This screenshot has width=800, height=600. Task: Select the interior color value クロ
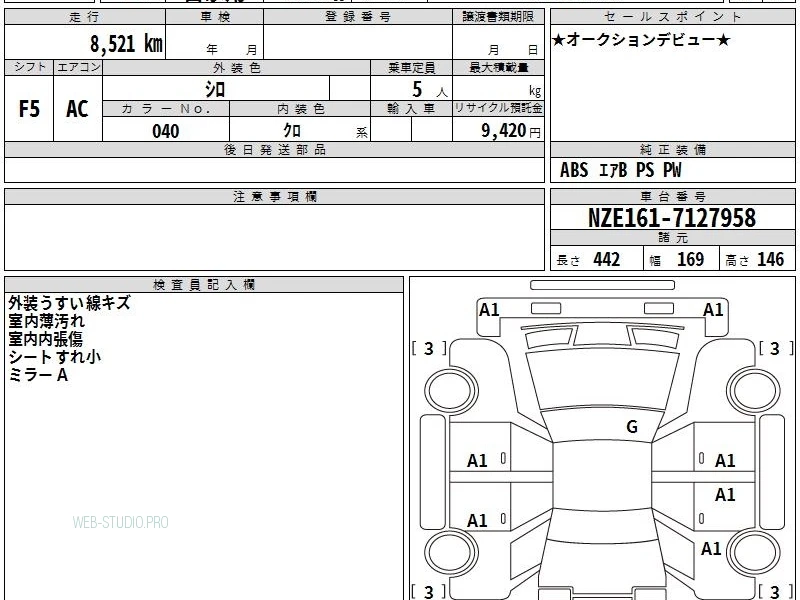(x=292, y=131)
